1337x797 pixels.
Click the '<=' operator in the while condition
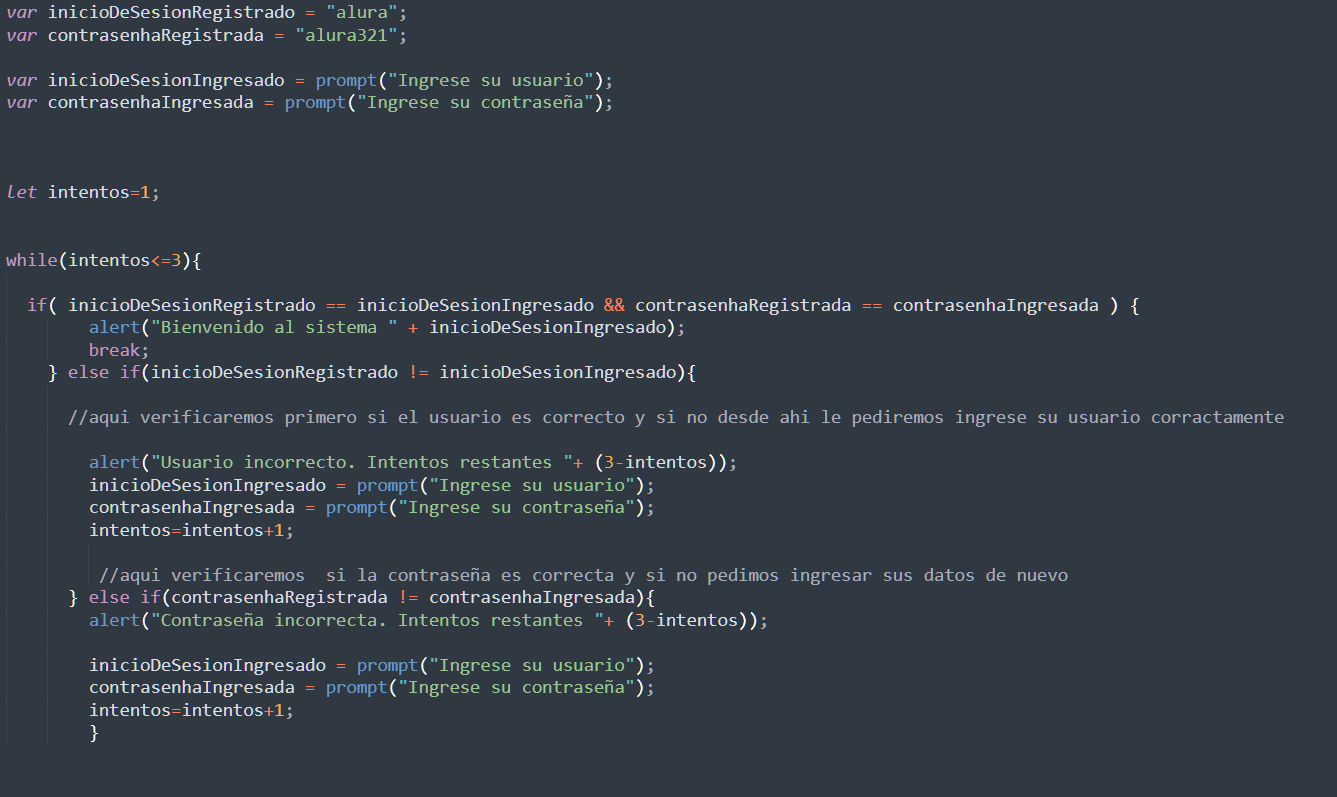[161, 260]
